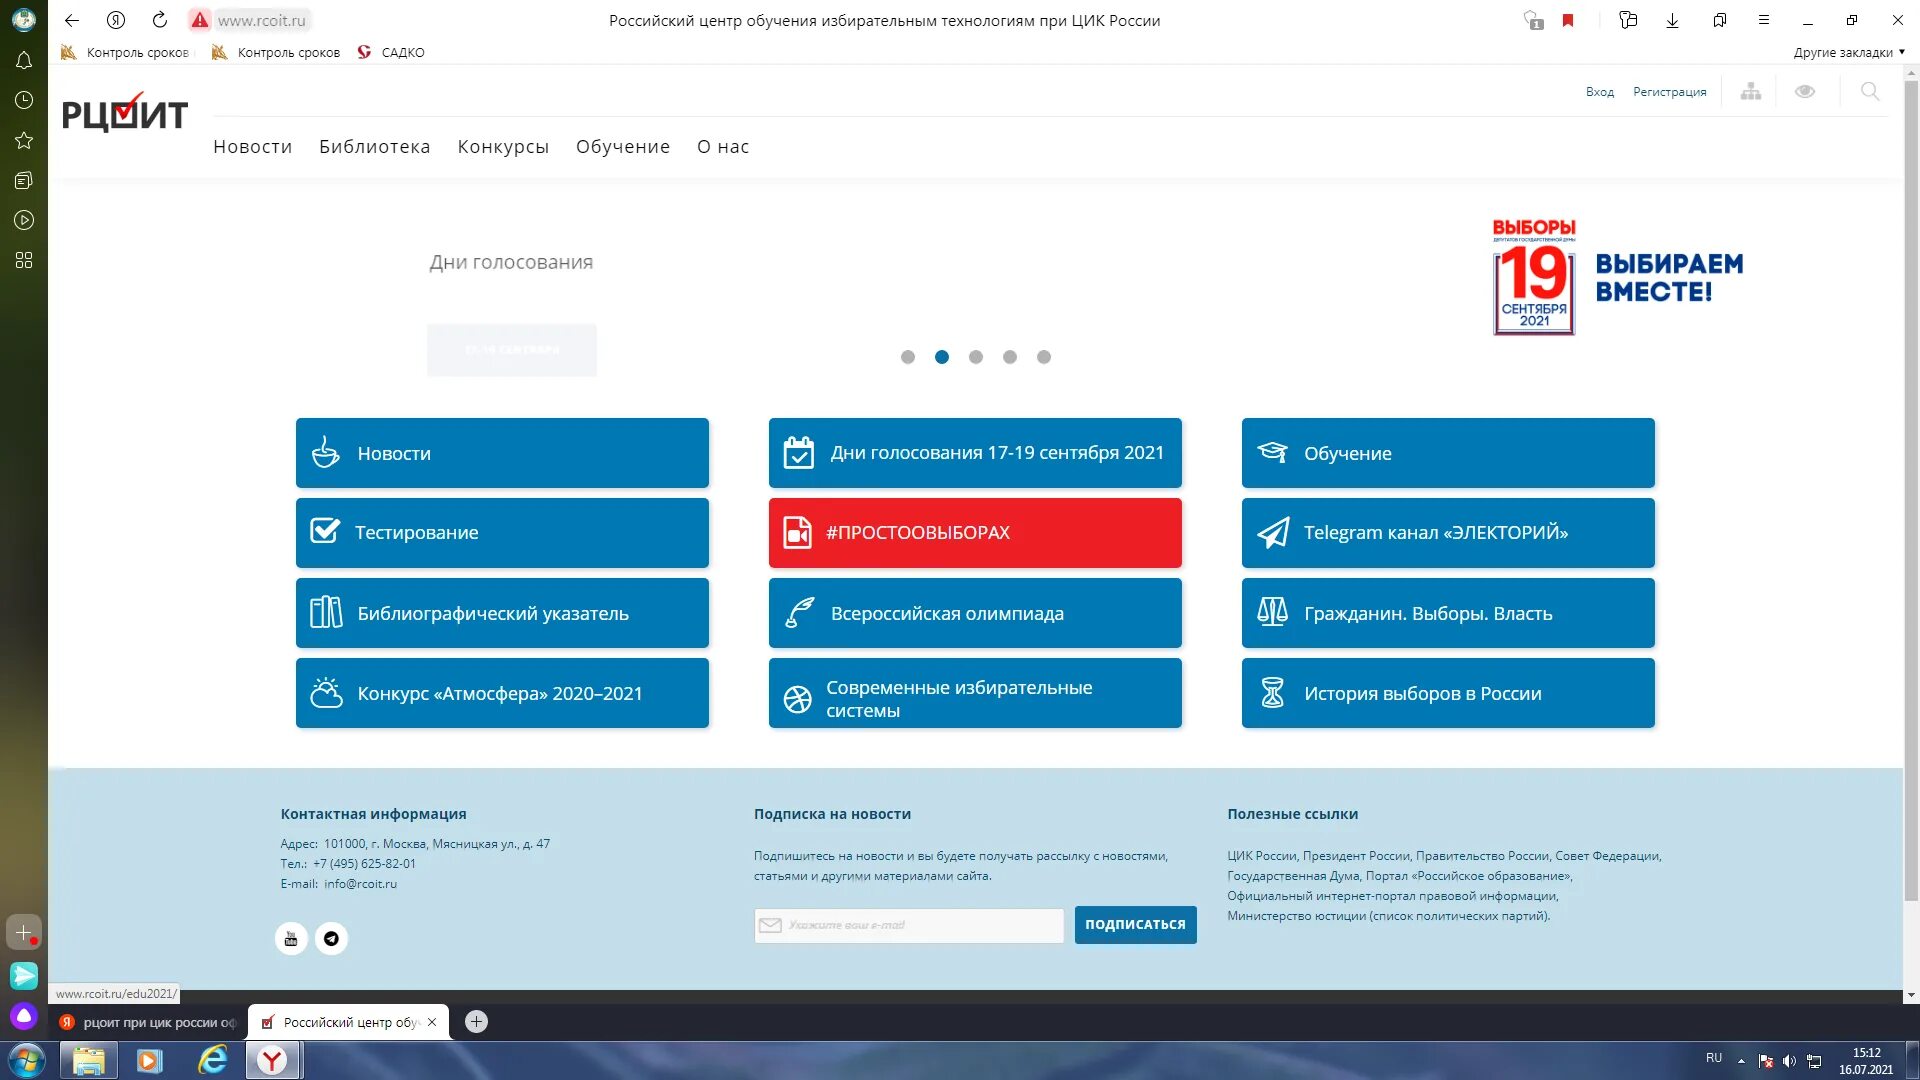
Task: Open the Yandex home icon in the toolbar
Action: (x=116, y=20)
